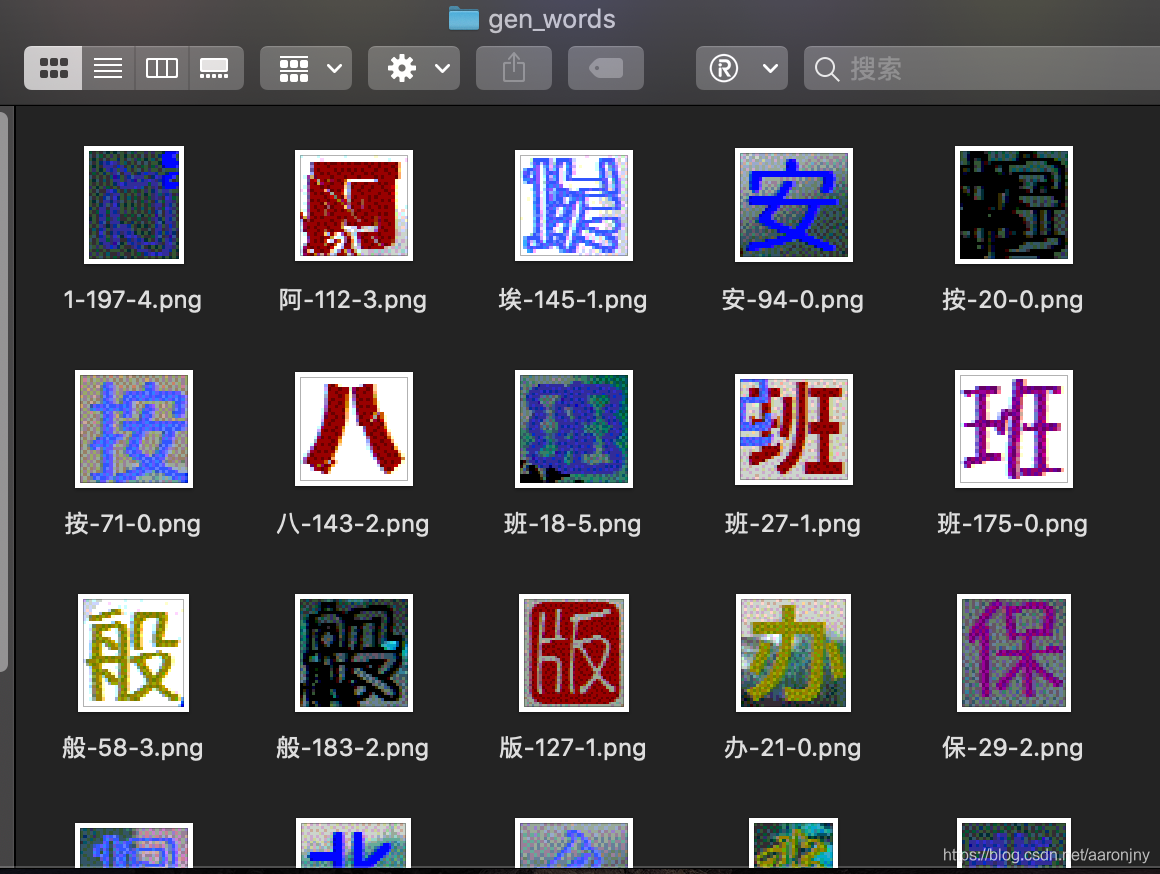Switch to icon view mode
This screenshot has width=1160, height=874.
tap(53, 68)
